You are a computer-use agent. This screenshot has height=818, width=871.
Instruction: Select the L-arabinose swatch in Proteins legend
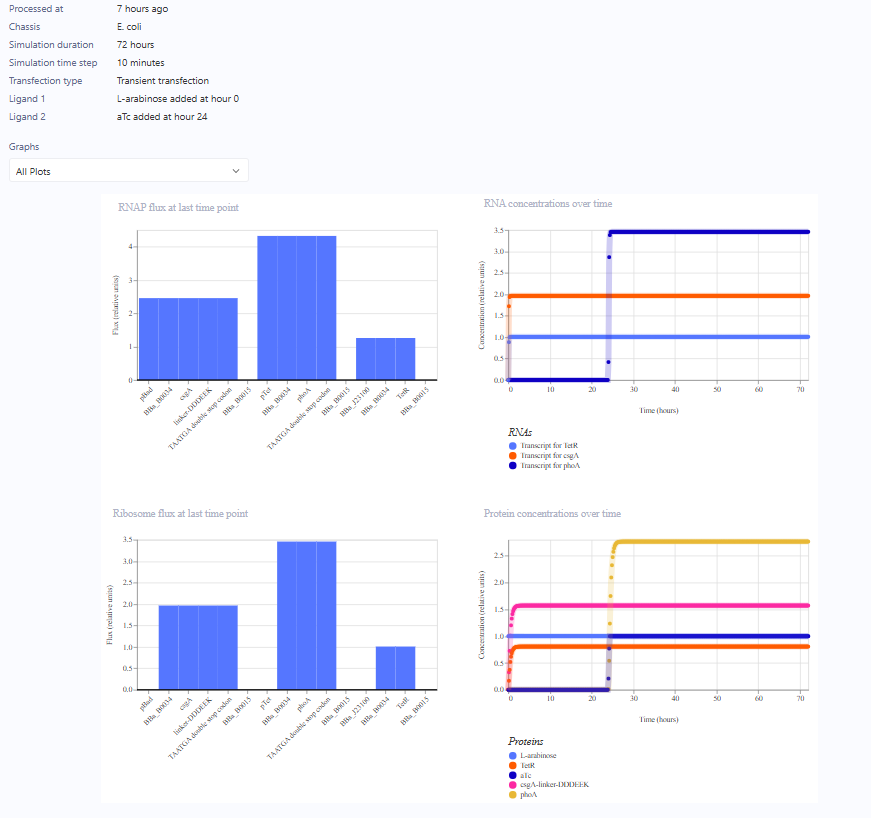(x=513, y=756)
